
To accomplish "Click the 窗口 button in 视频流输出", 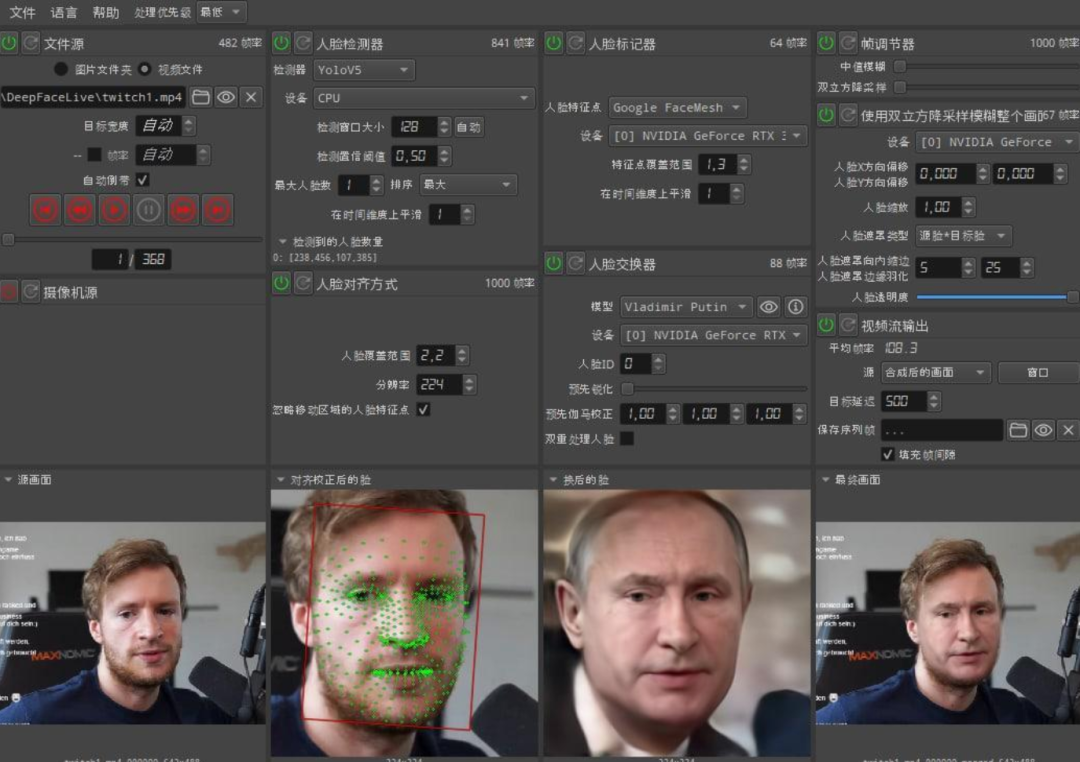I will click(1037, 372).
